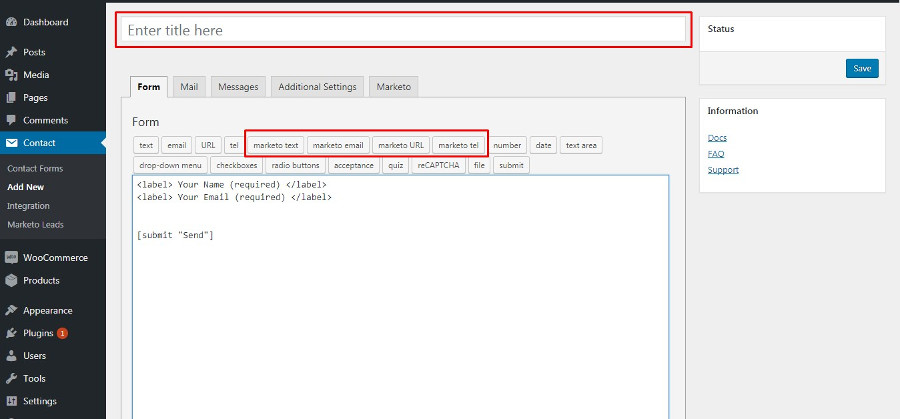Click the Dashboard icon in sidebar
The image size is (900, 419).
pos(11,22)
